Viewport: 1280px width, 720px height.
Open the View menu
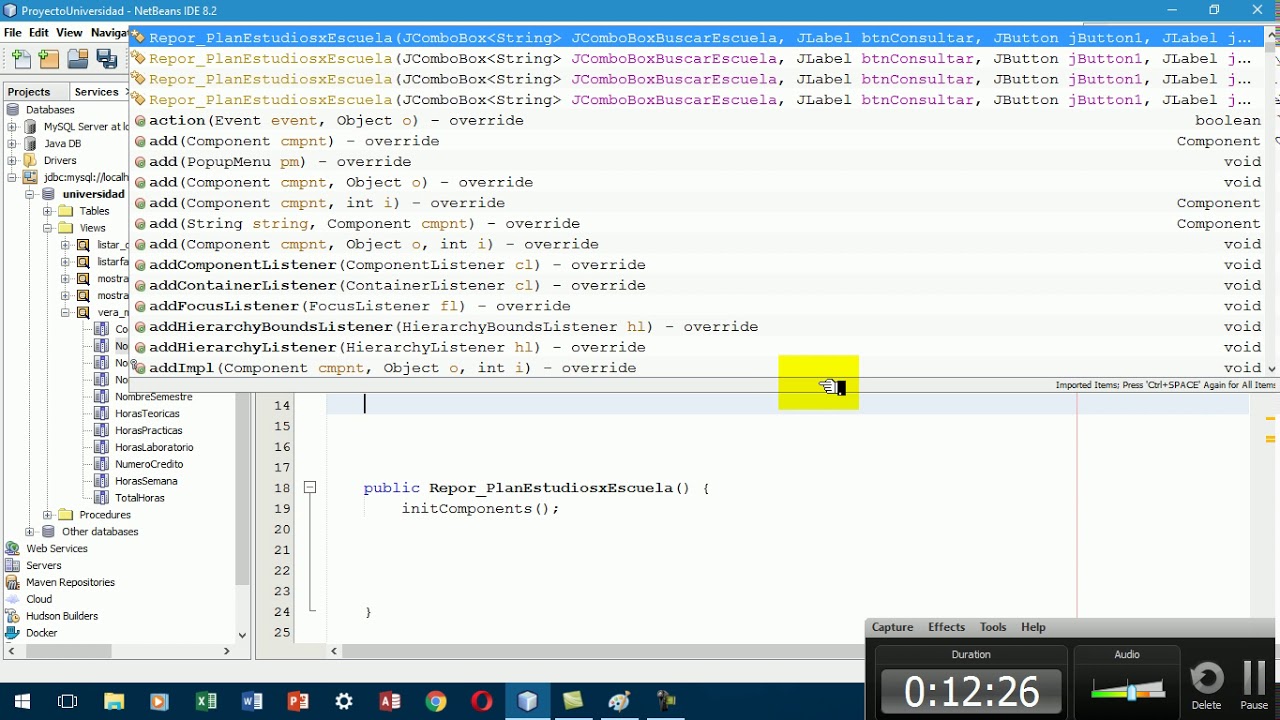(69, 32)
